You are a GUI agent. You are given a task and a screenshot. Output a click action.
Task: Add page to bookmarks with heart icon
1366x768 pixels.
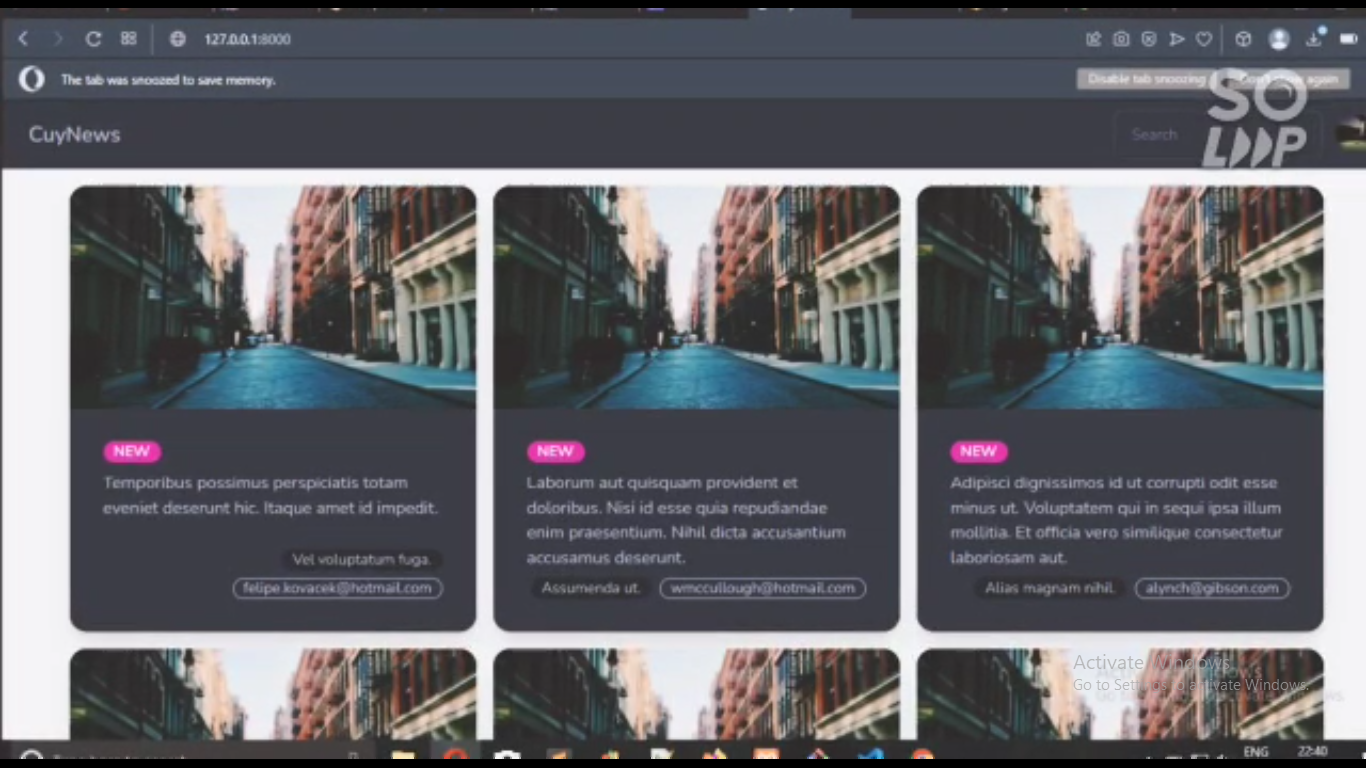(x=1204, y=39)
